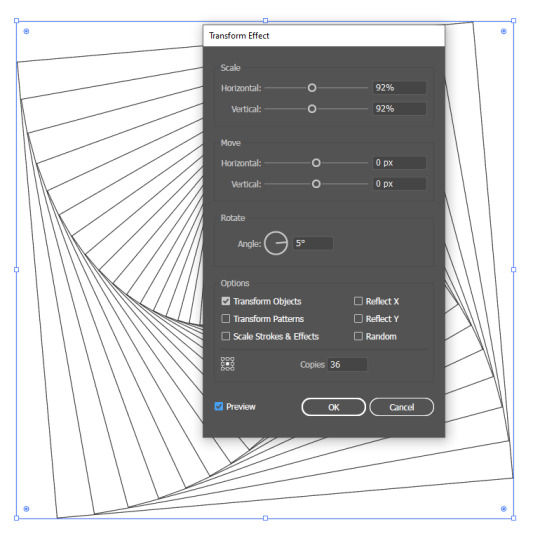Click the top-right live corner widget
The height and width of the screenshot is (536, 540).
click(x=503, y=31)
